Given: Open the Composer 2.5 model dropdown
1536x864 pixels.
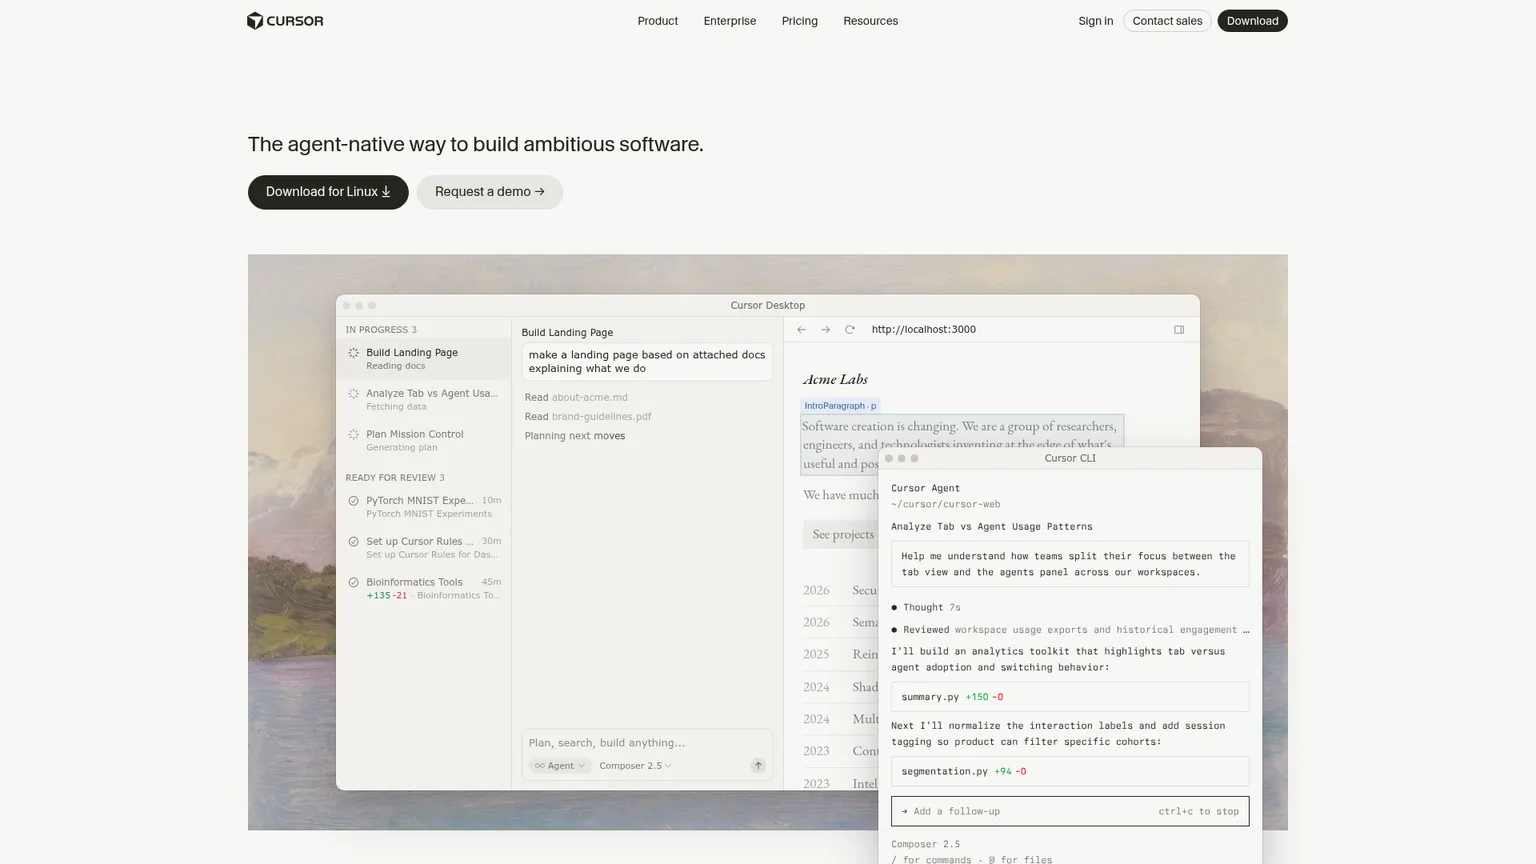Looking at the screenshot, I should click(635, 766).
